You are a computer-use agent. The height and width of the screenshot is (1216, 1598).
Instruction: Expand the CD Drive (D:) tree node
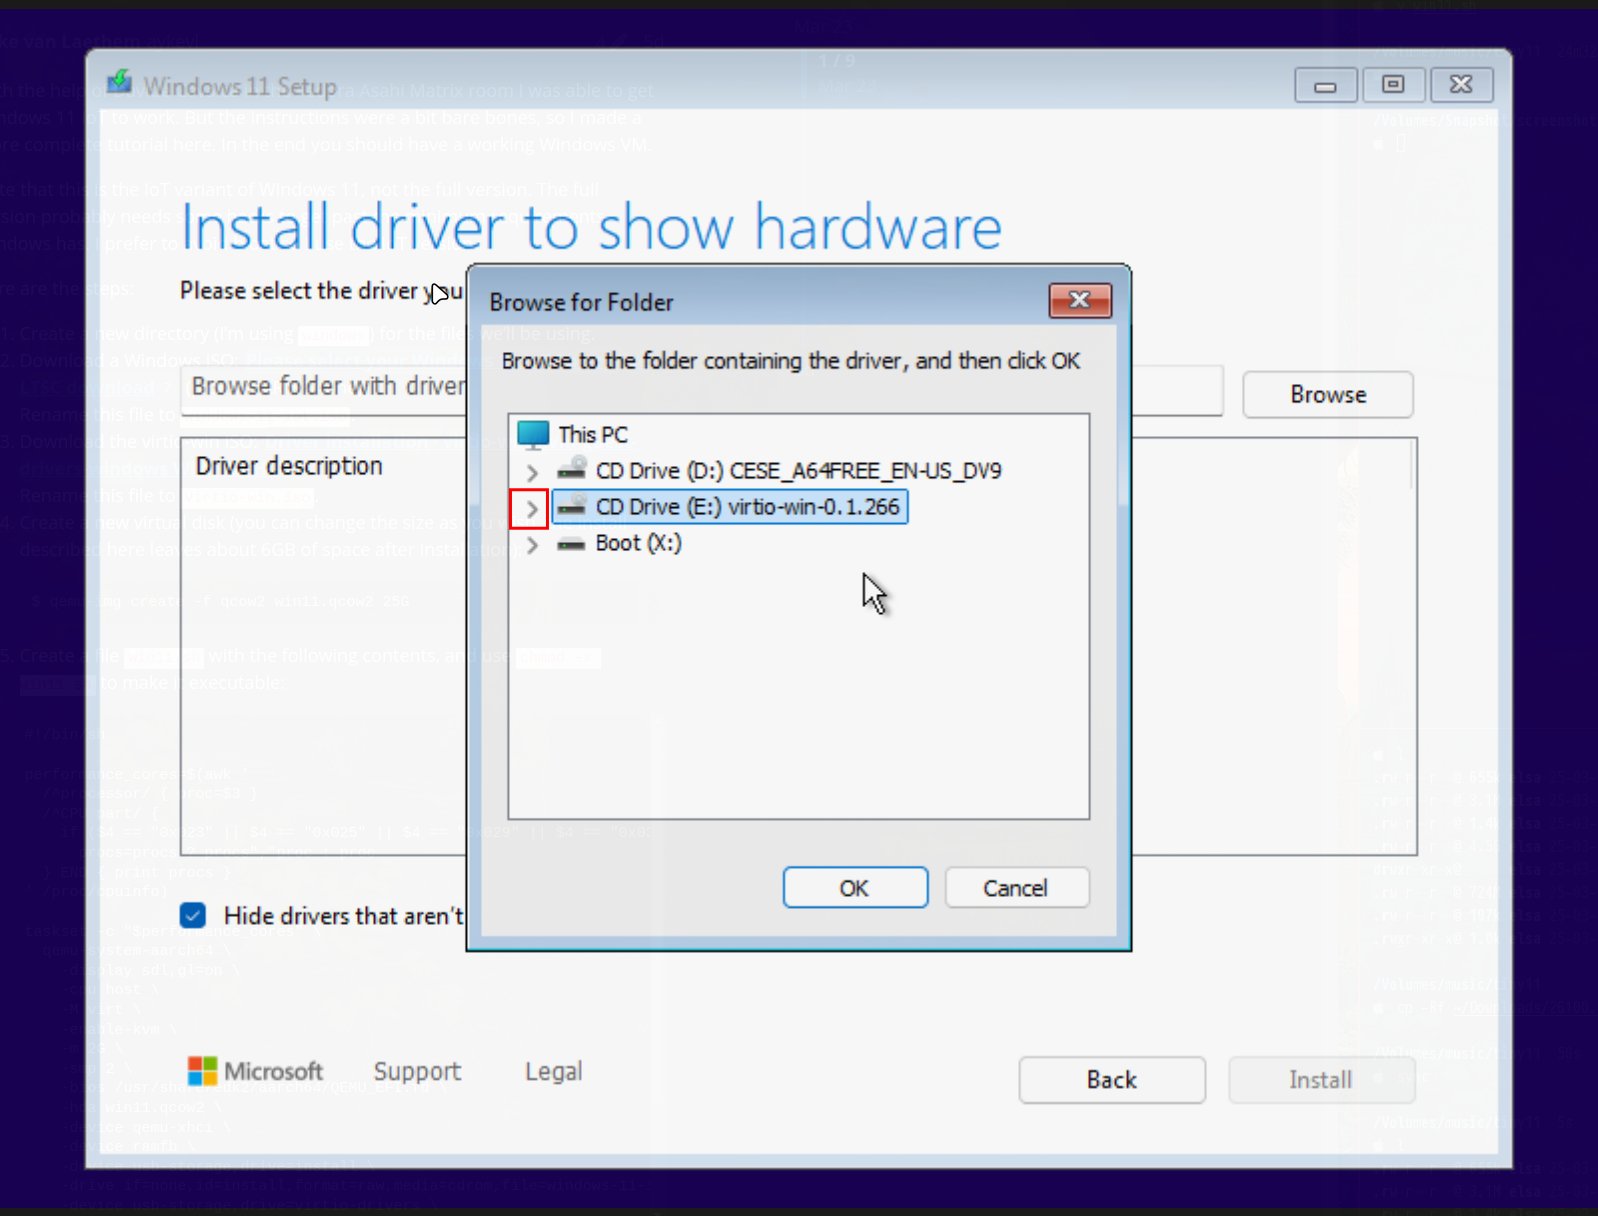click(532, 472)
